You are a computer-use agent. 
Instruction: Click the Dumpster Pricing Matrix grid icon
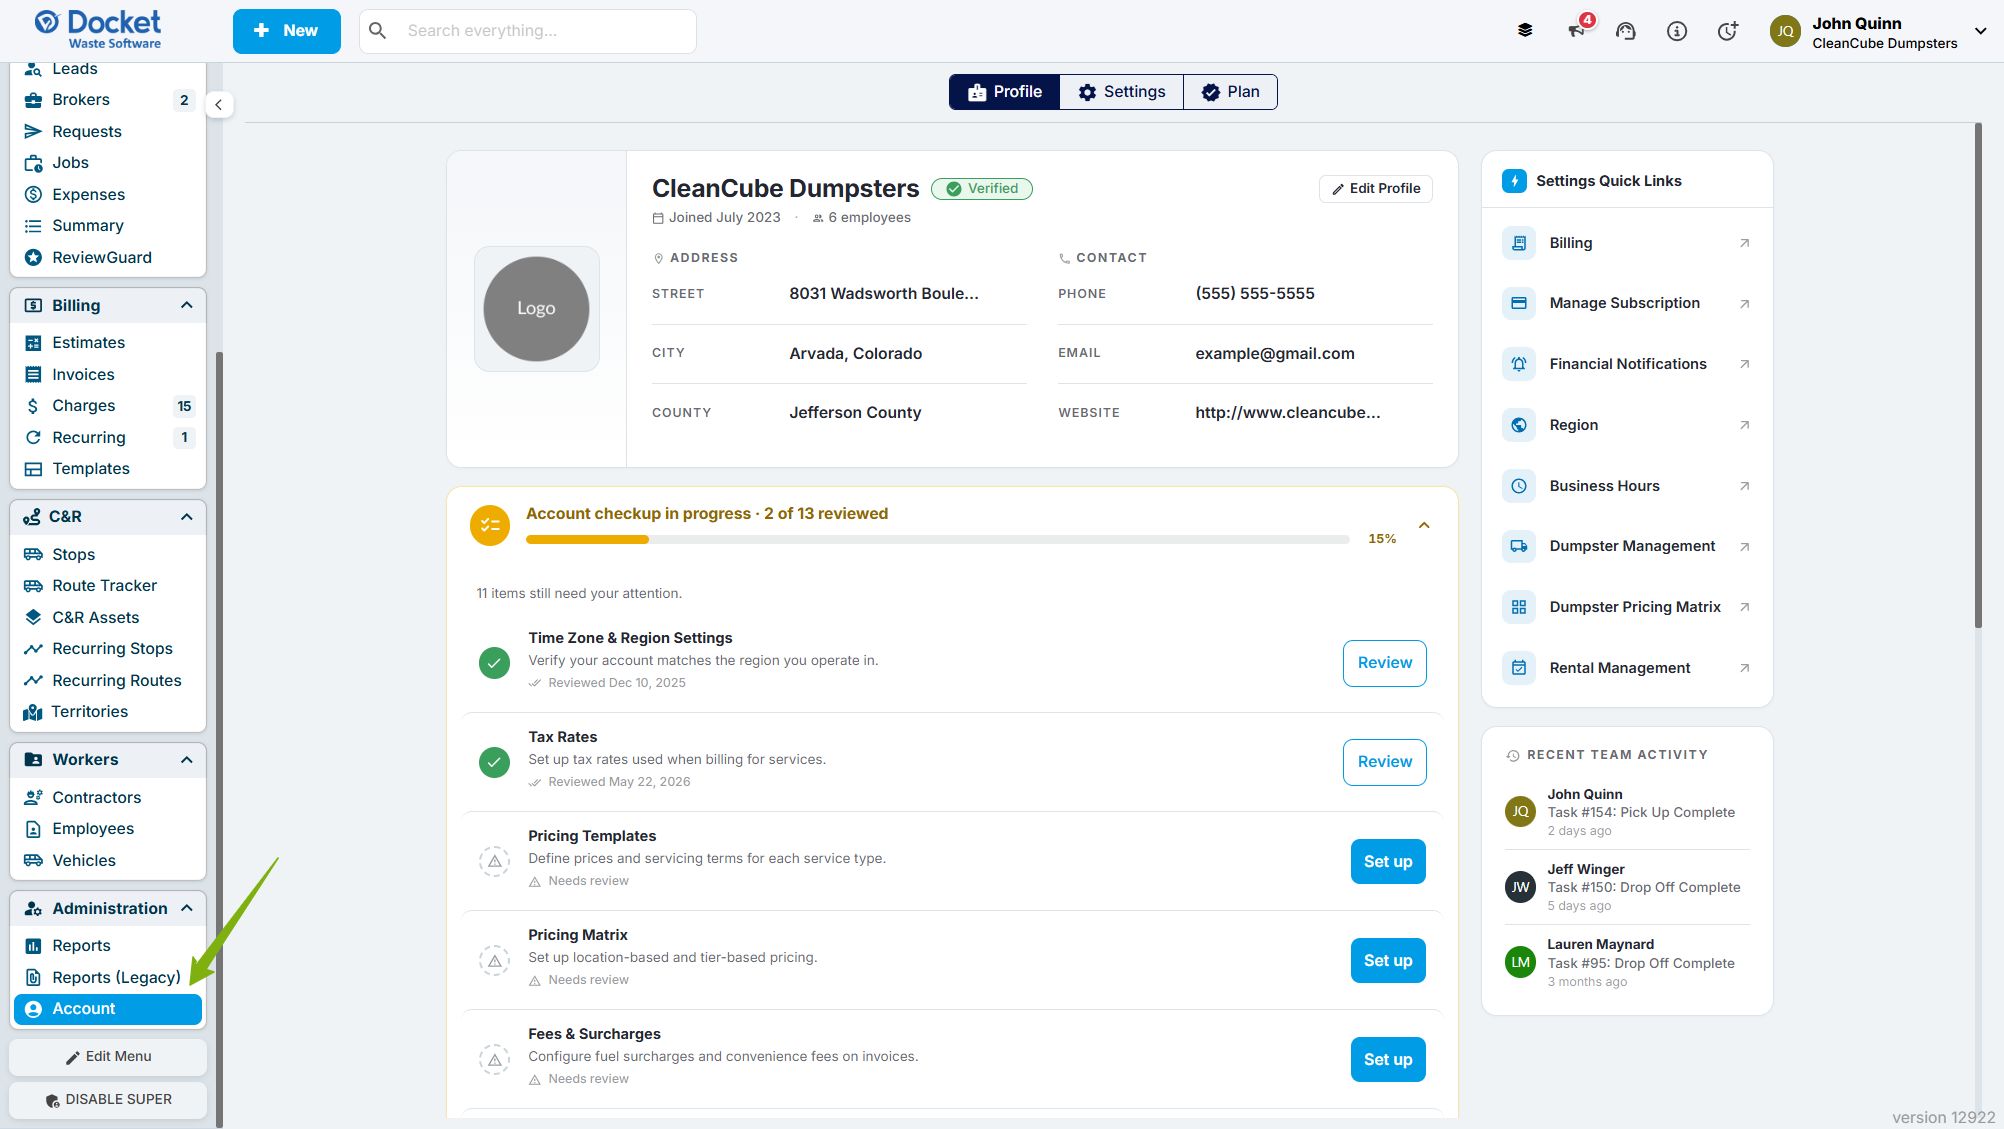click(x=1519, y=607)
